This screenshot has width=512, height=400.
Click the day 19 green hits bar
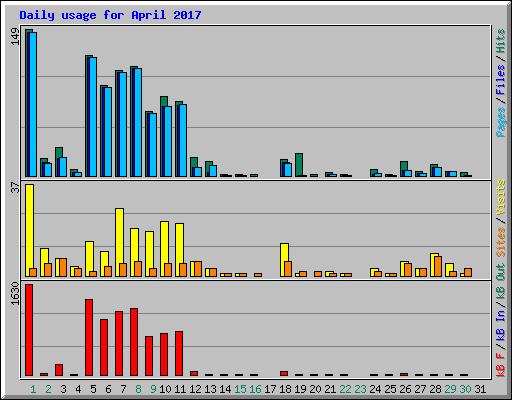pyautogui.click(x=299, y=165)
